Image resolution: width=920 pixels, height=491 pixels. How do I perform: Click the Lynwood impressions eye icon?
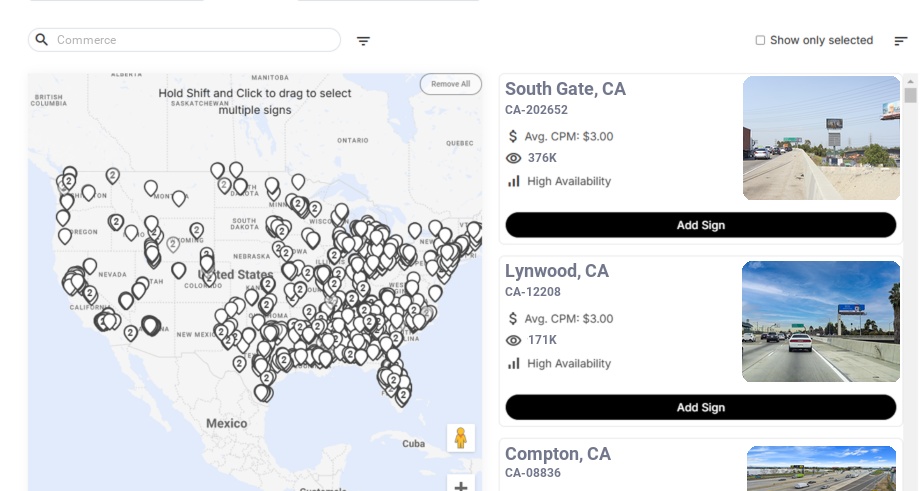coord(514,340)
